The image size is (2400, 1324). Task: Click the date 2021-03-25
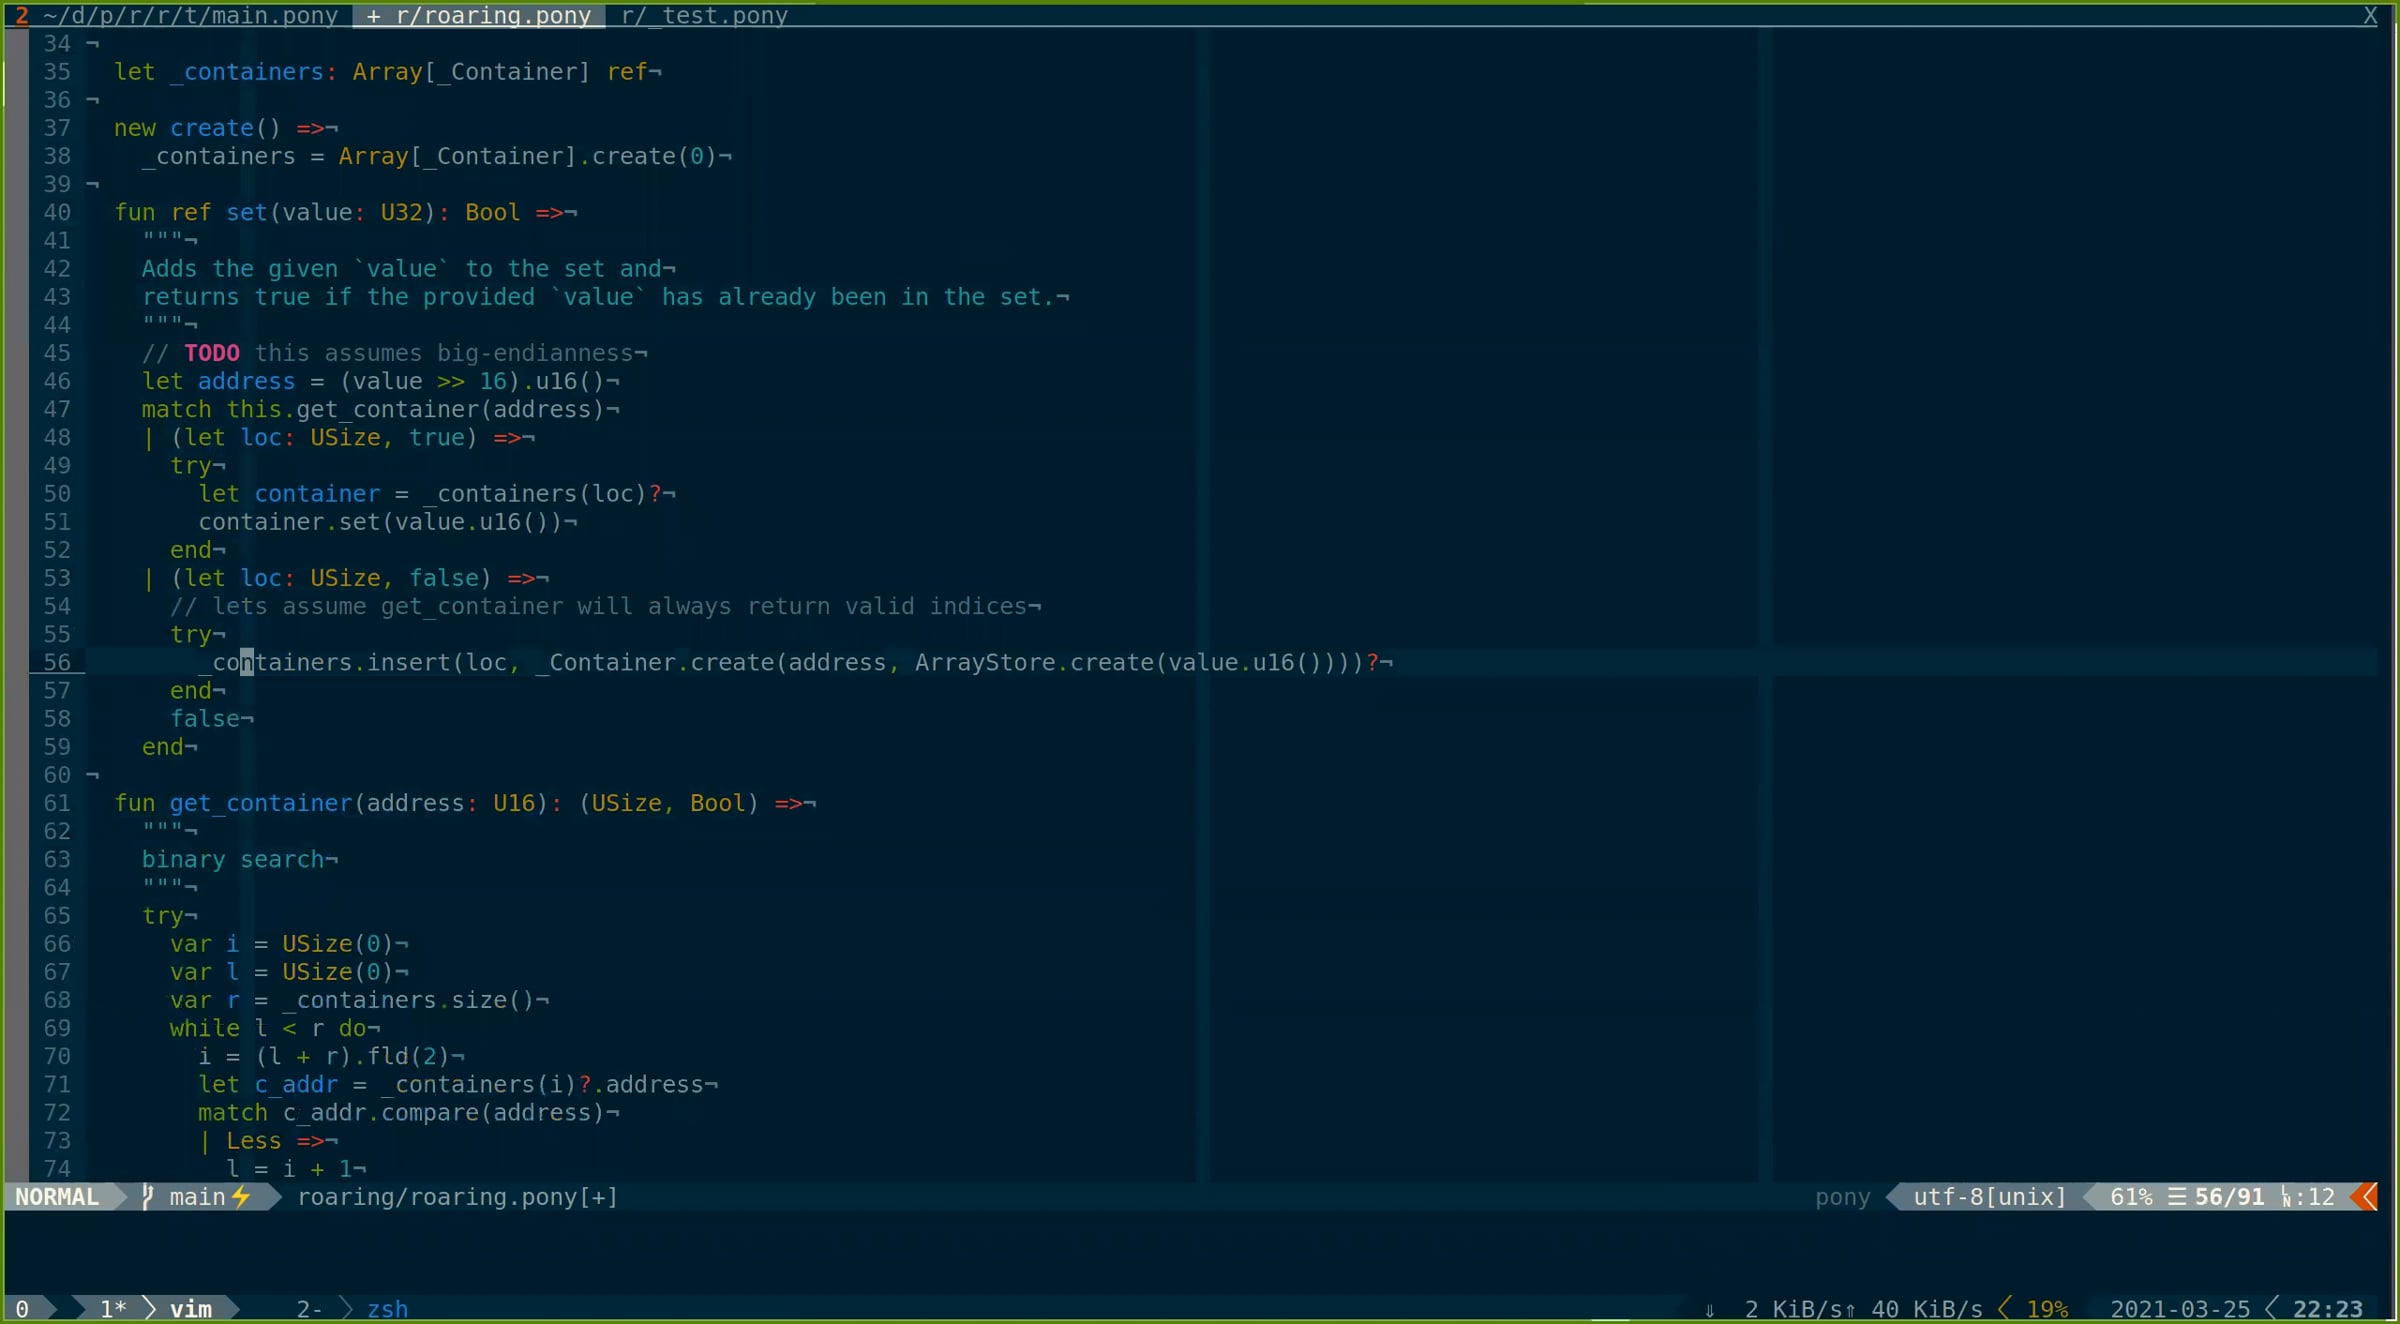click(2180, 1309)
